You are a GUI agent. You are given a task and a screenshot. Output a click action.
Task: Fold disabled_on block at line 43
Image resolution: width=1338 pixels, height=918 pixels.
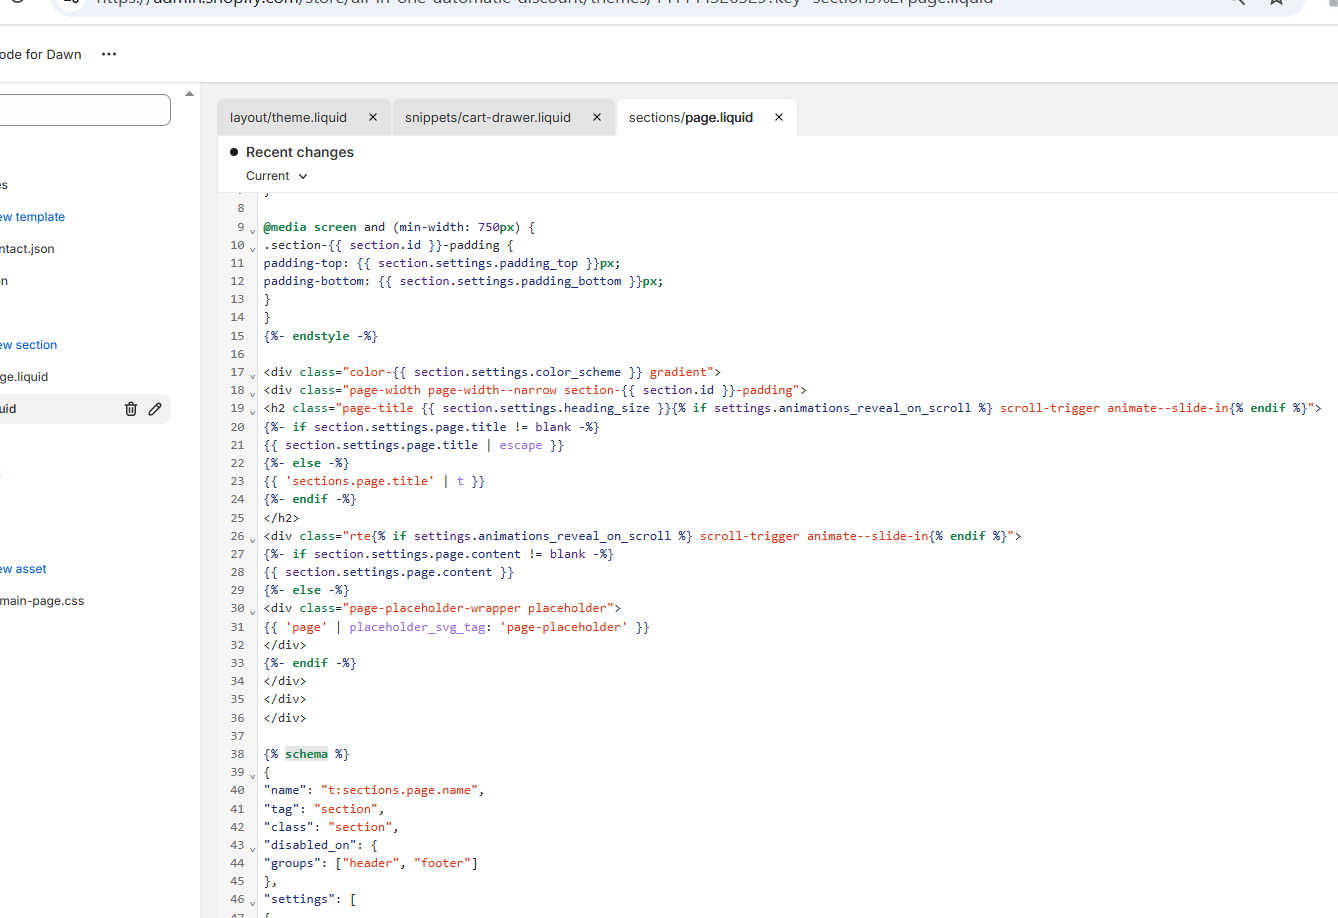pyautogui.click(x=252, y=848)
